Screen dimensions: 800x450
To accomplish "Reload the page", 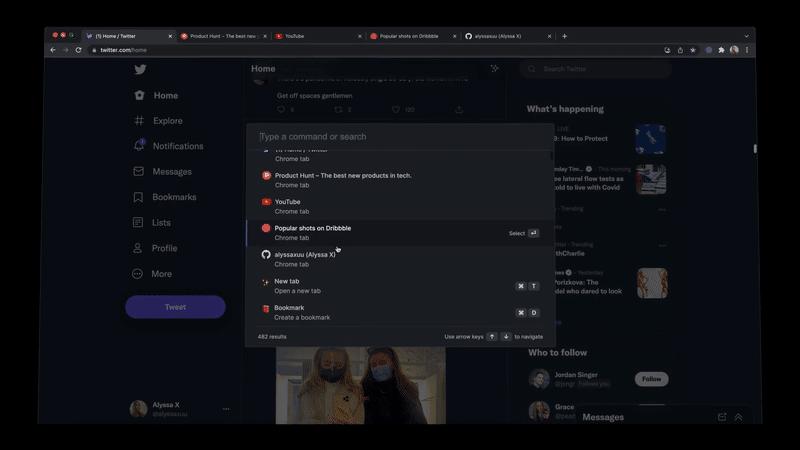I will (79, 50).
